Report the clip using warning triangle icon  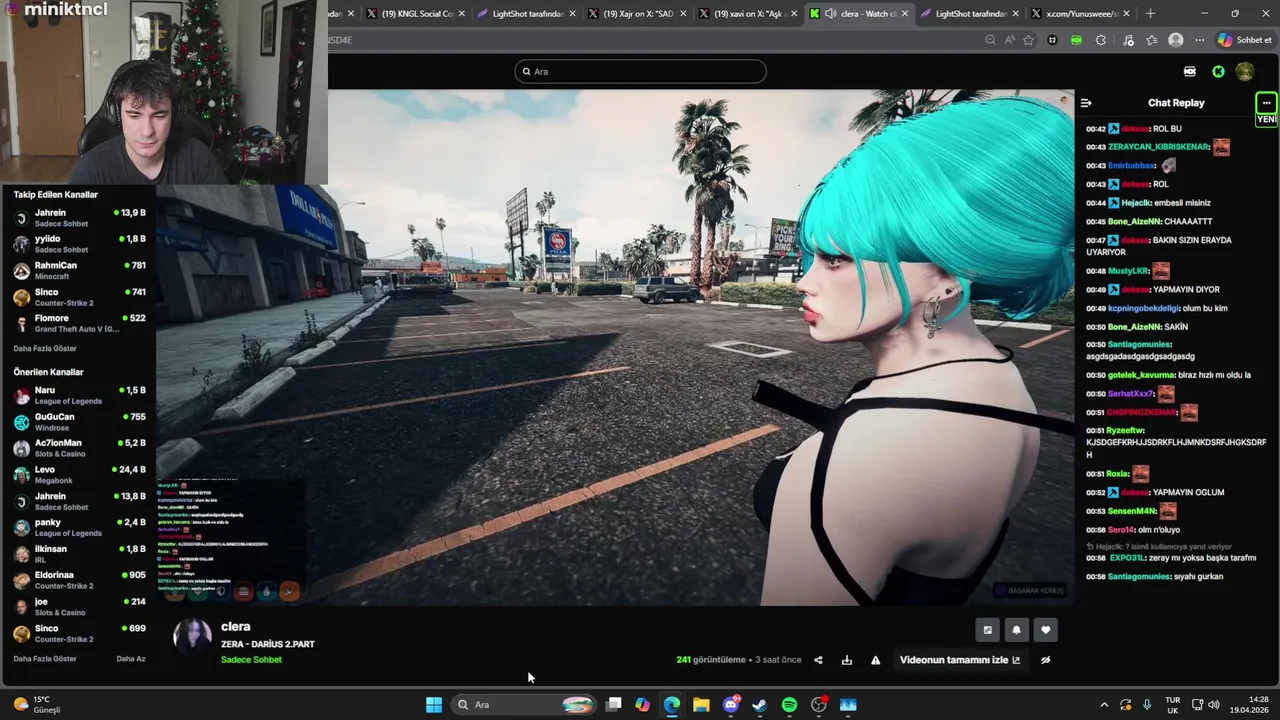(875, 660)
